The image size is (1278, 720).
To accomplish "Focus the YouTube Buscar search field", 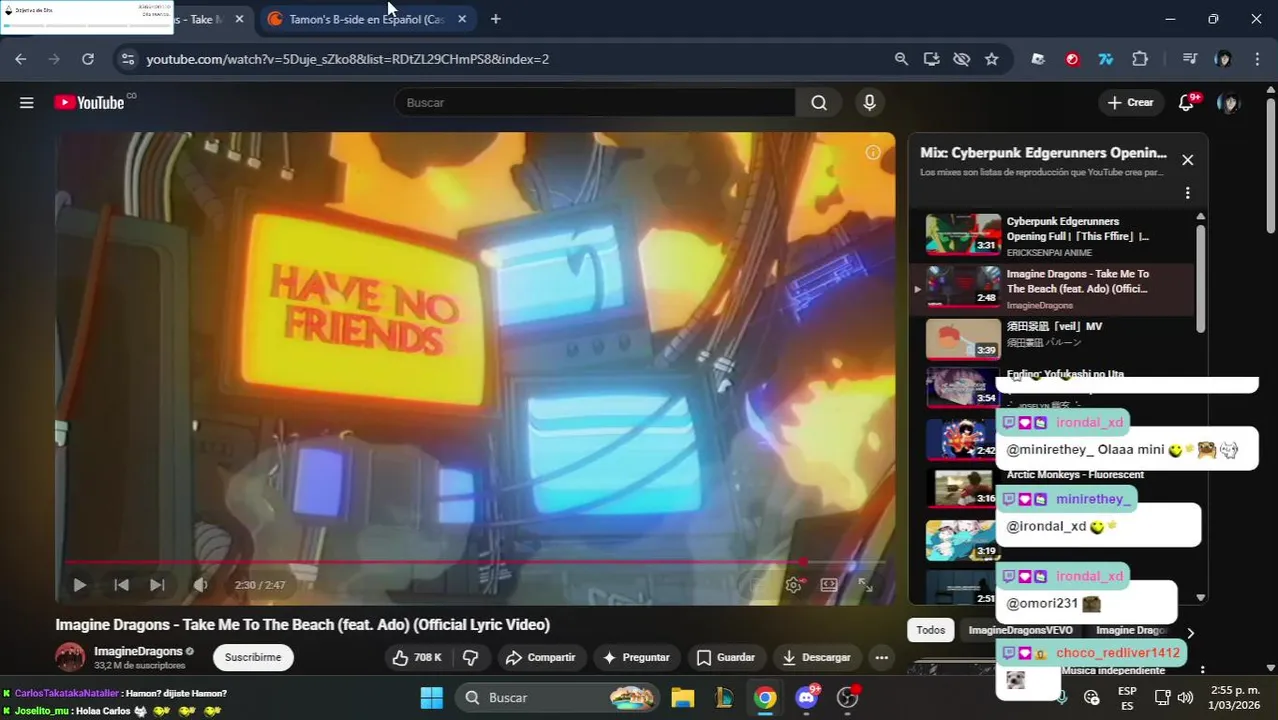I will pyautogui.click(x=595, y=102).
